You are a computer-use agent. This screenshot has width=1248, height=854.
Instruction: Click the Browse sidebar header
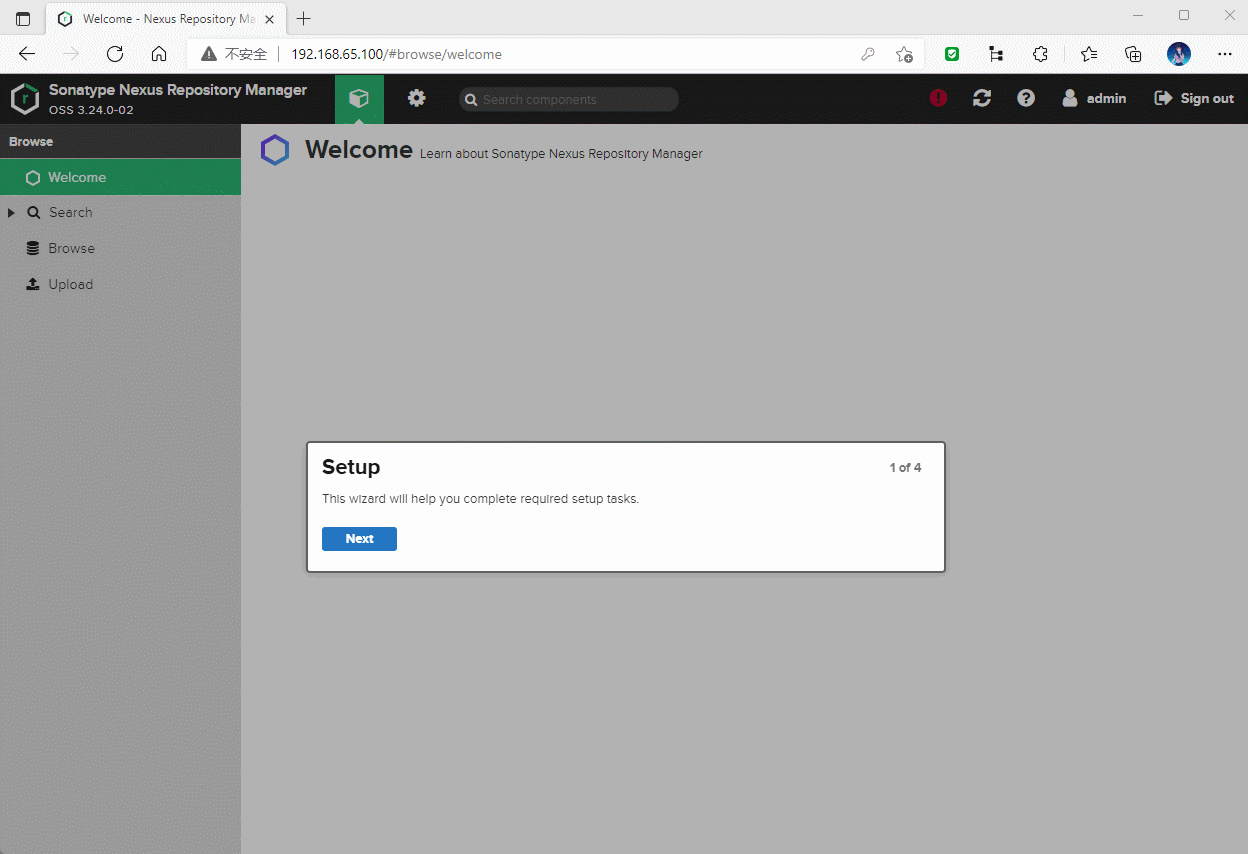(120, 141)
